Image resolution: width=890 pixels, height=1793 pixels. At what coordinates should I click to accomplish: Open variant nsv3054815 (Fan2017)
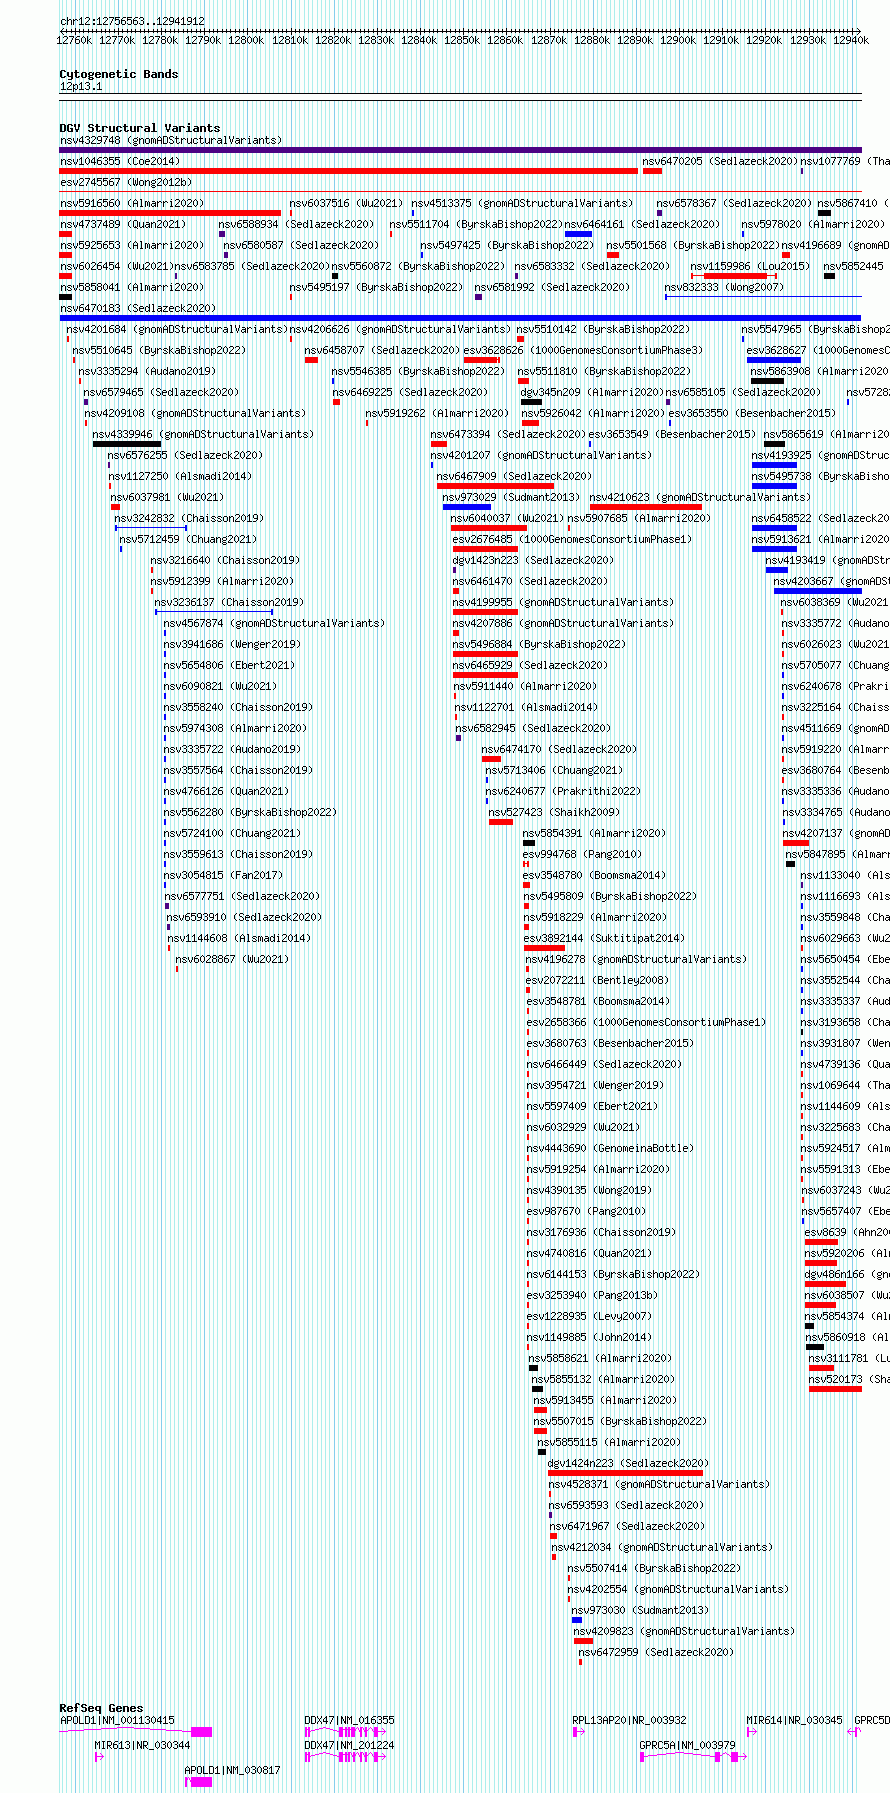tap(224, 875)
